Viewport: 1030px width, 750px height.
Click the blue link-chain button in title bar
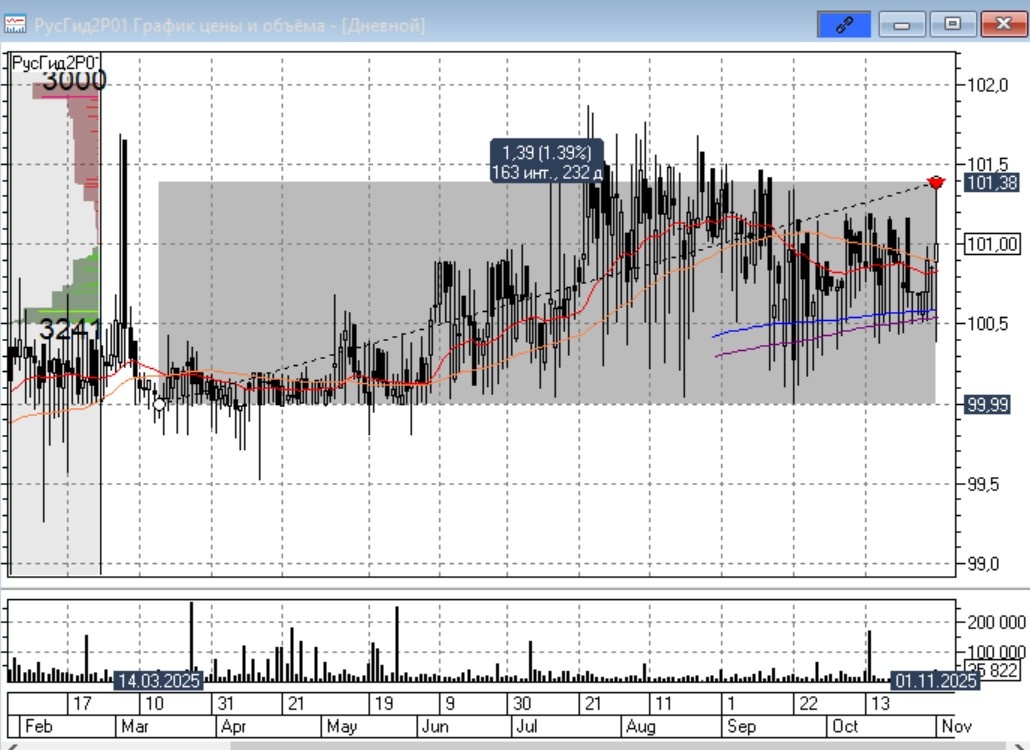point(843,25)
